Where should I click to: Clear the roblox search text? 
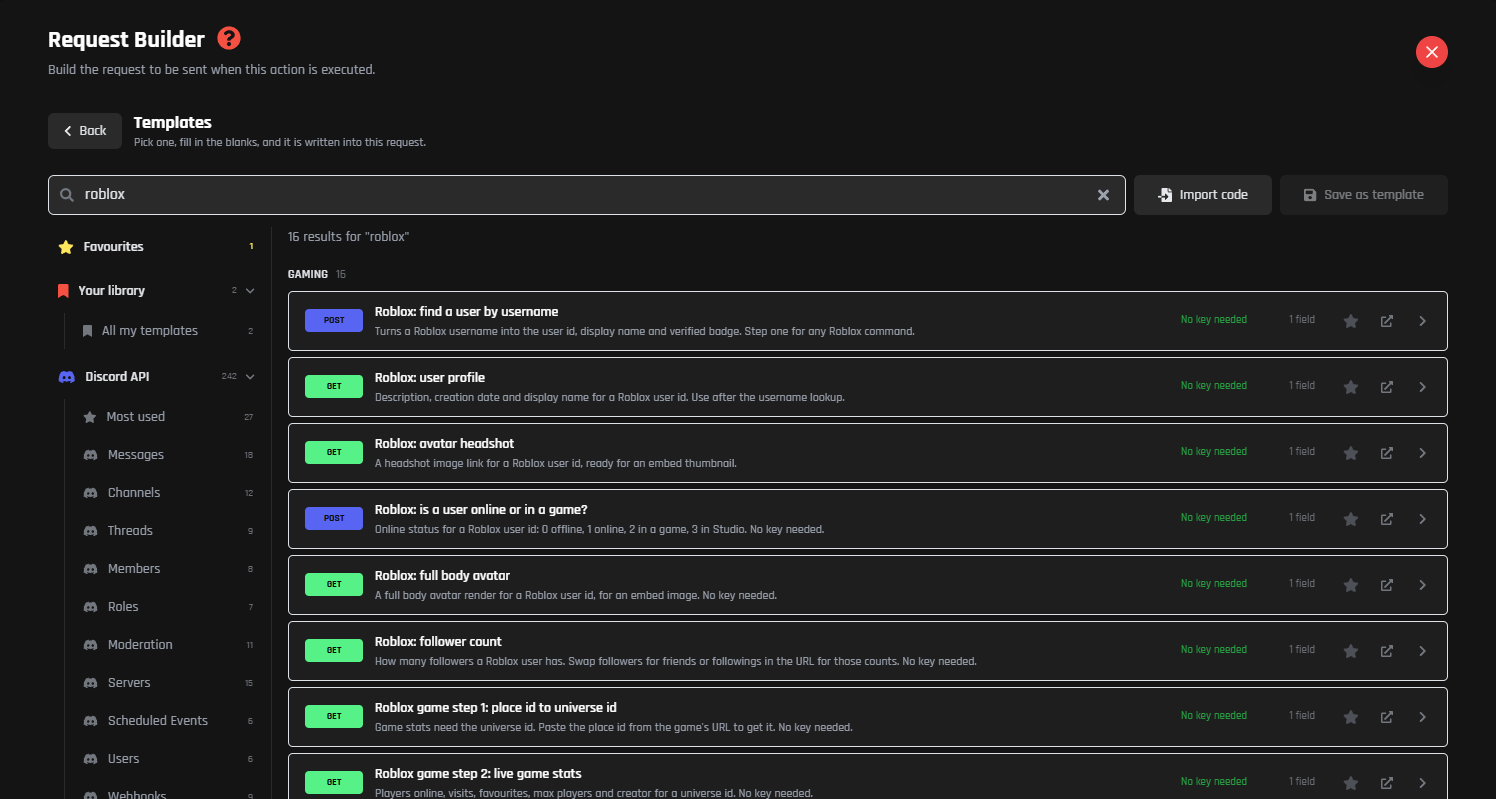pos(1103,195)
